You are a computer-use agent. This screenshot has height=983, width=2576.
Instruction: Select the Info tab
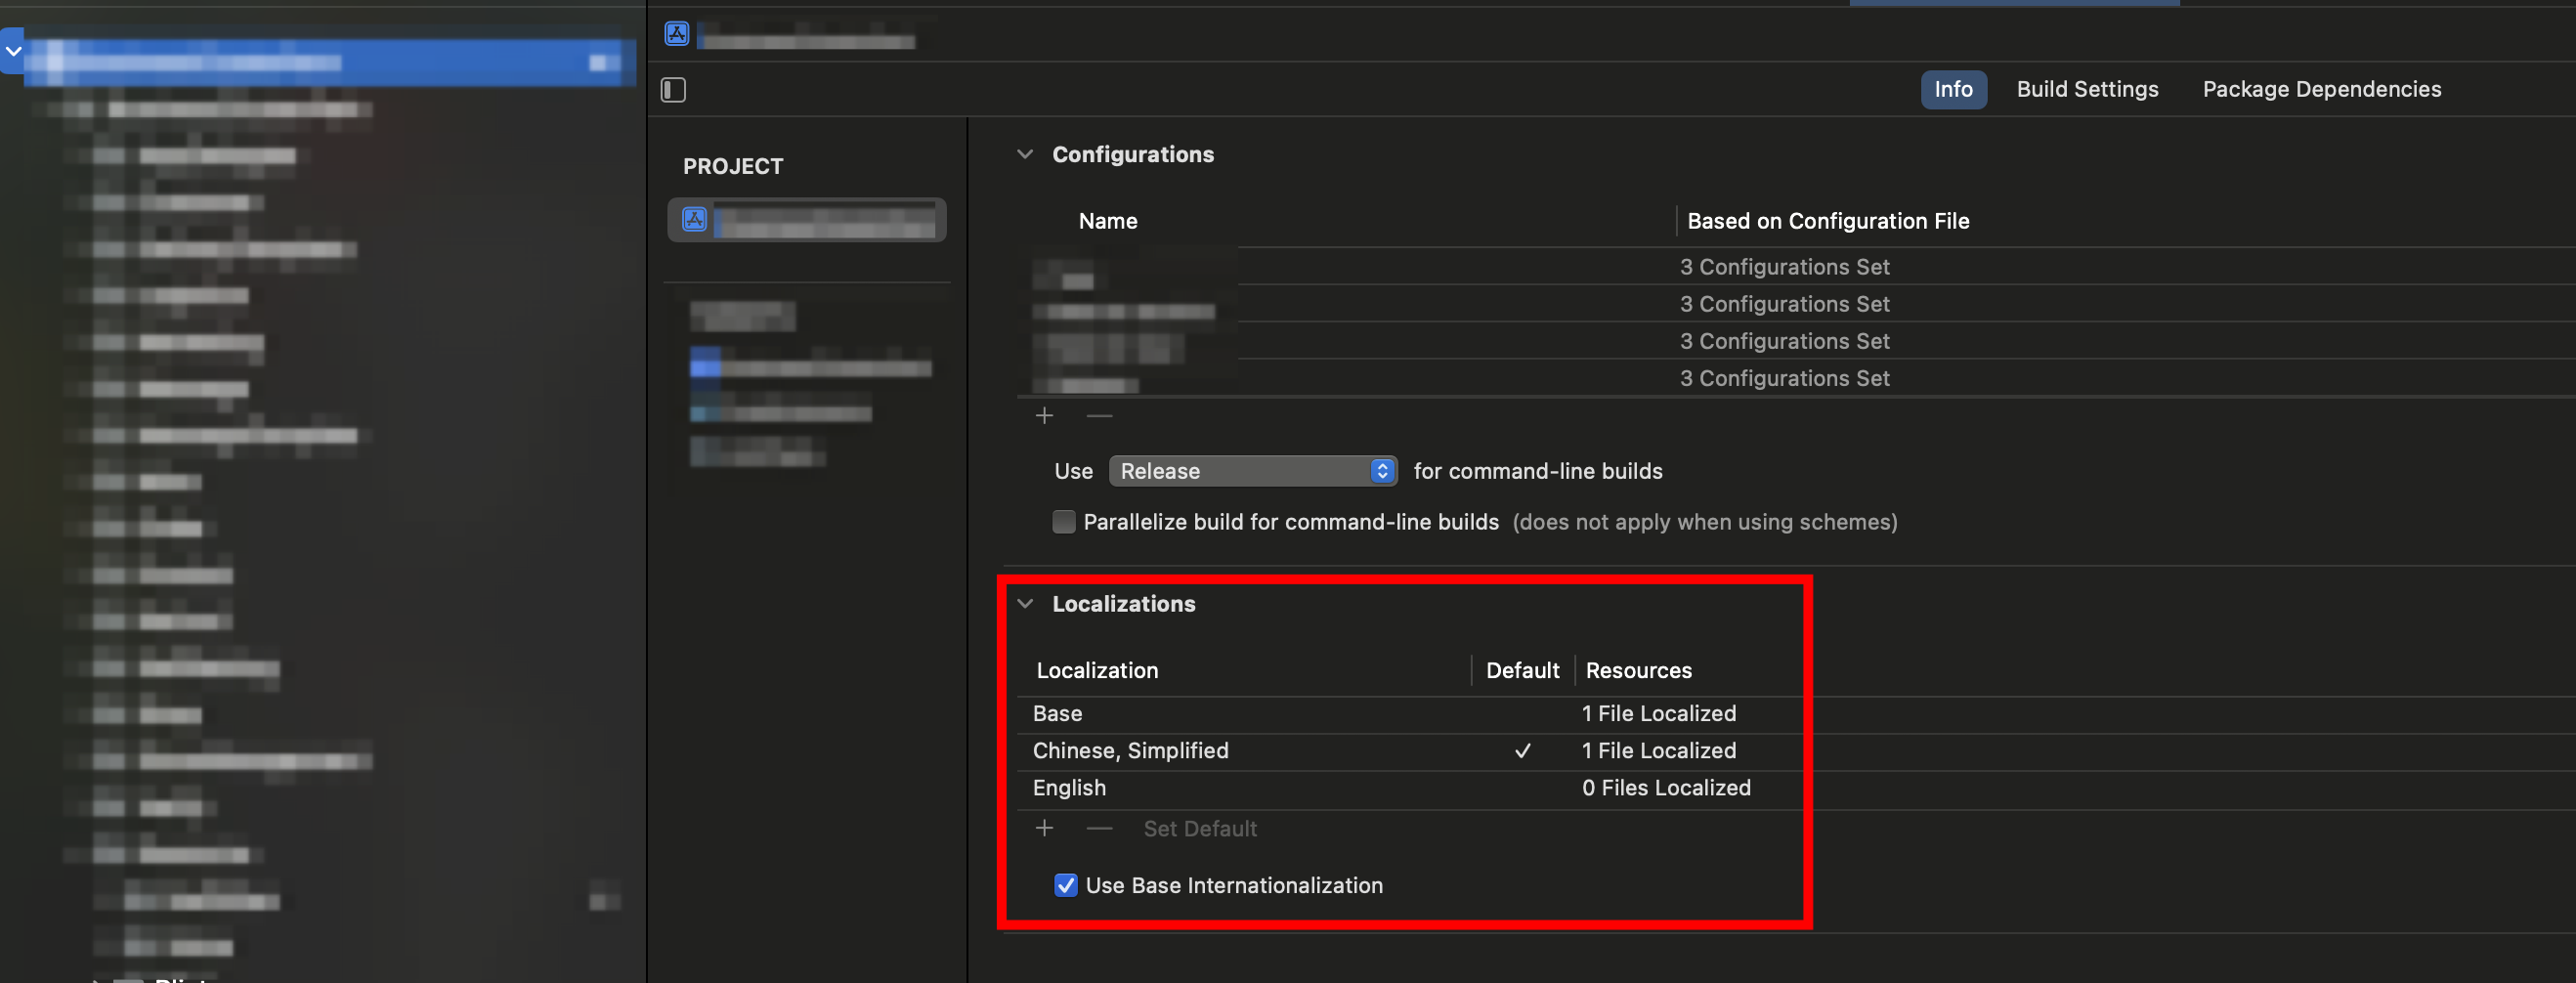pos(1952,89)
